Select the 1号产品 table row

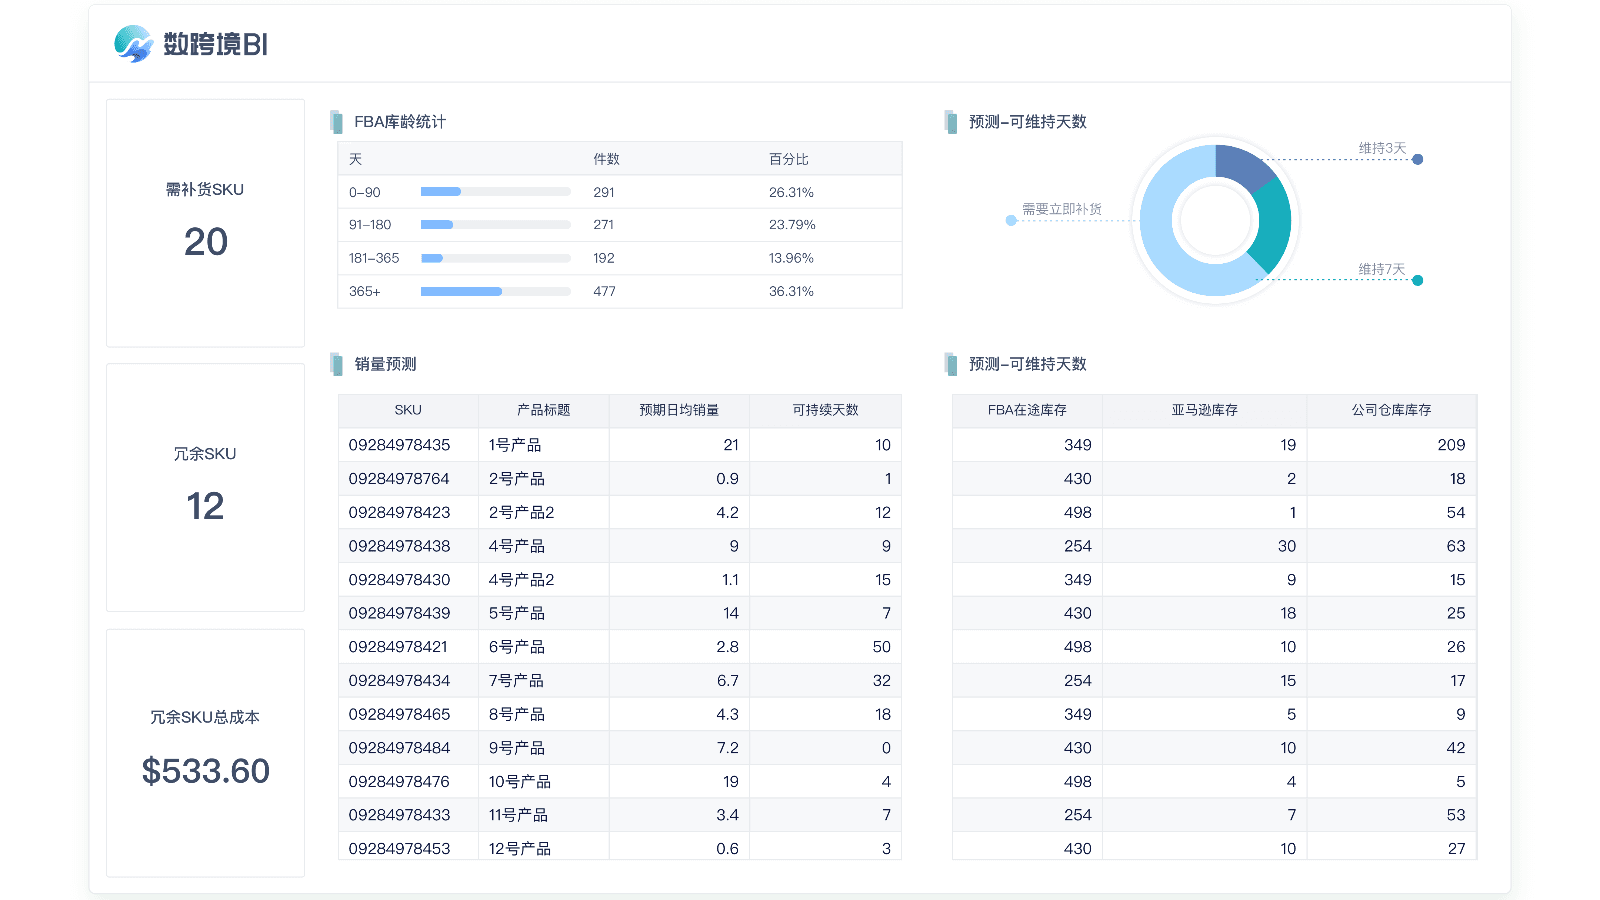click(620, 445)
